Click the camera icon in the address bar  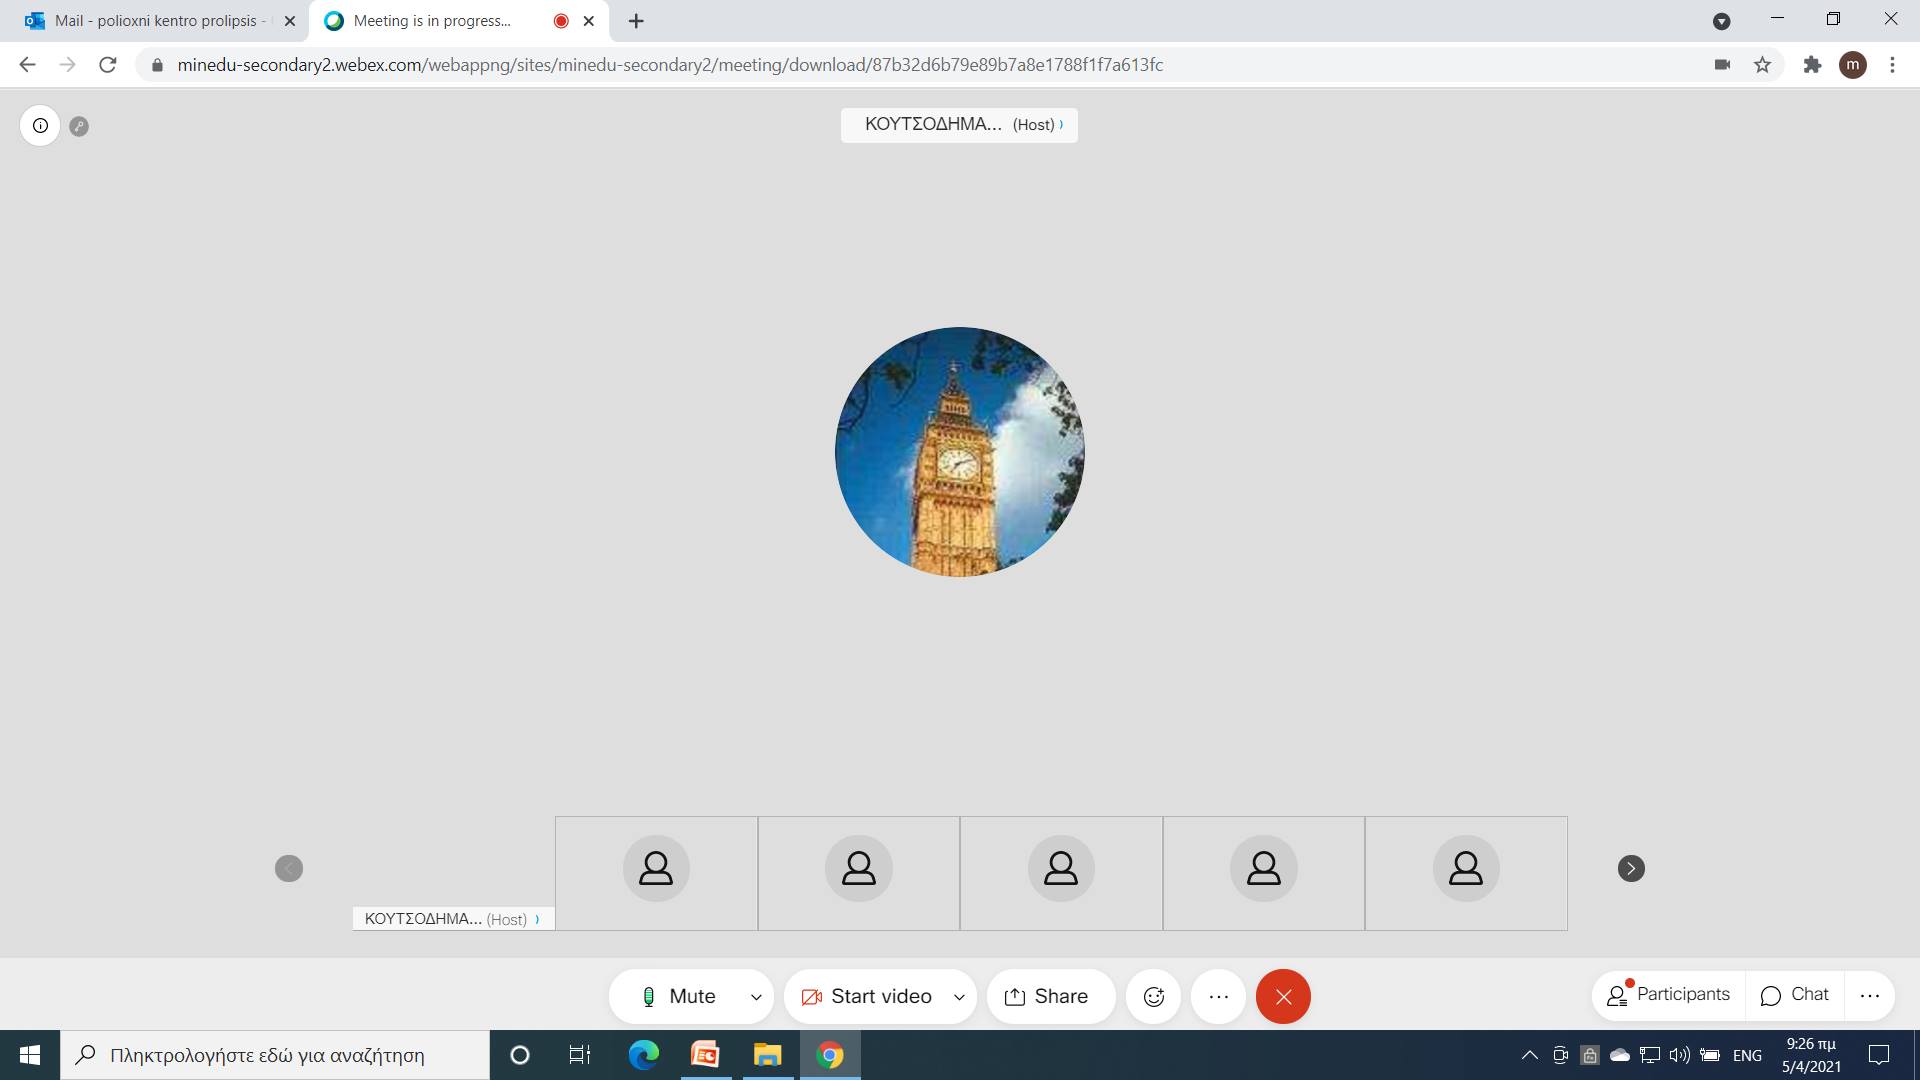[x=1722, y=65]
